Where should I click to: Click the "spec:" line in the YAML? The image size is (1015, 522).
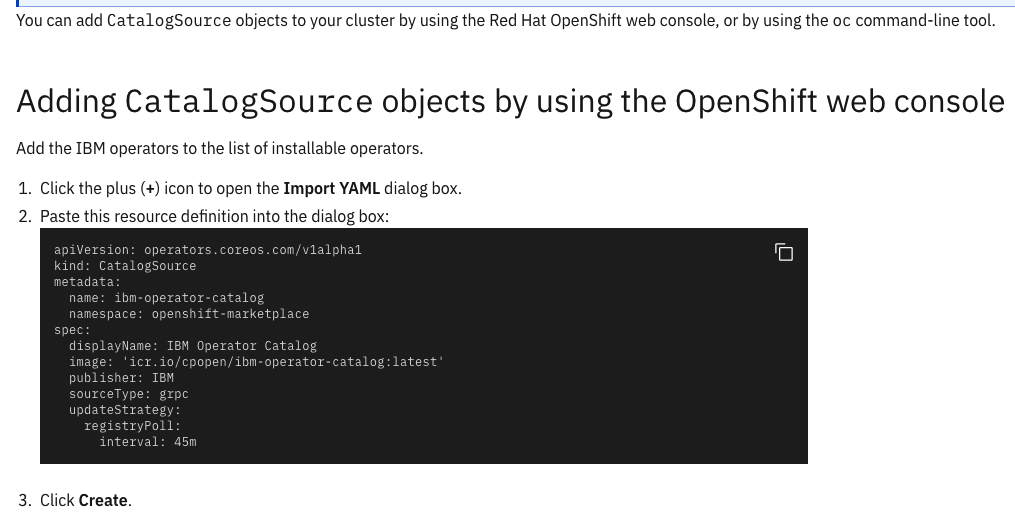tap(72, 329)
